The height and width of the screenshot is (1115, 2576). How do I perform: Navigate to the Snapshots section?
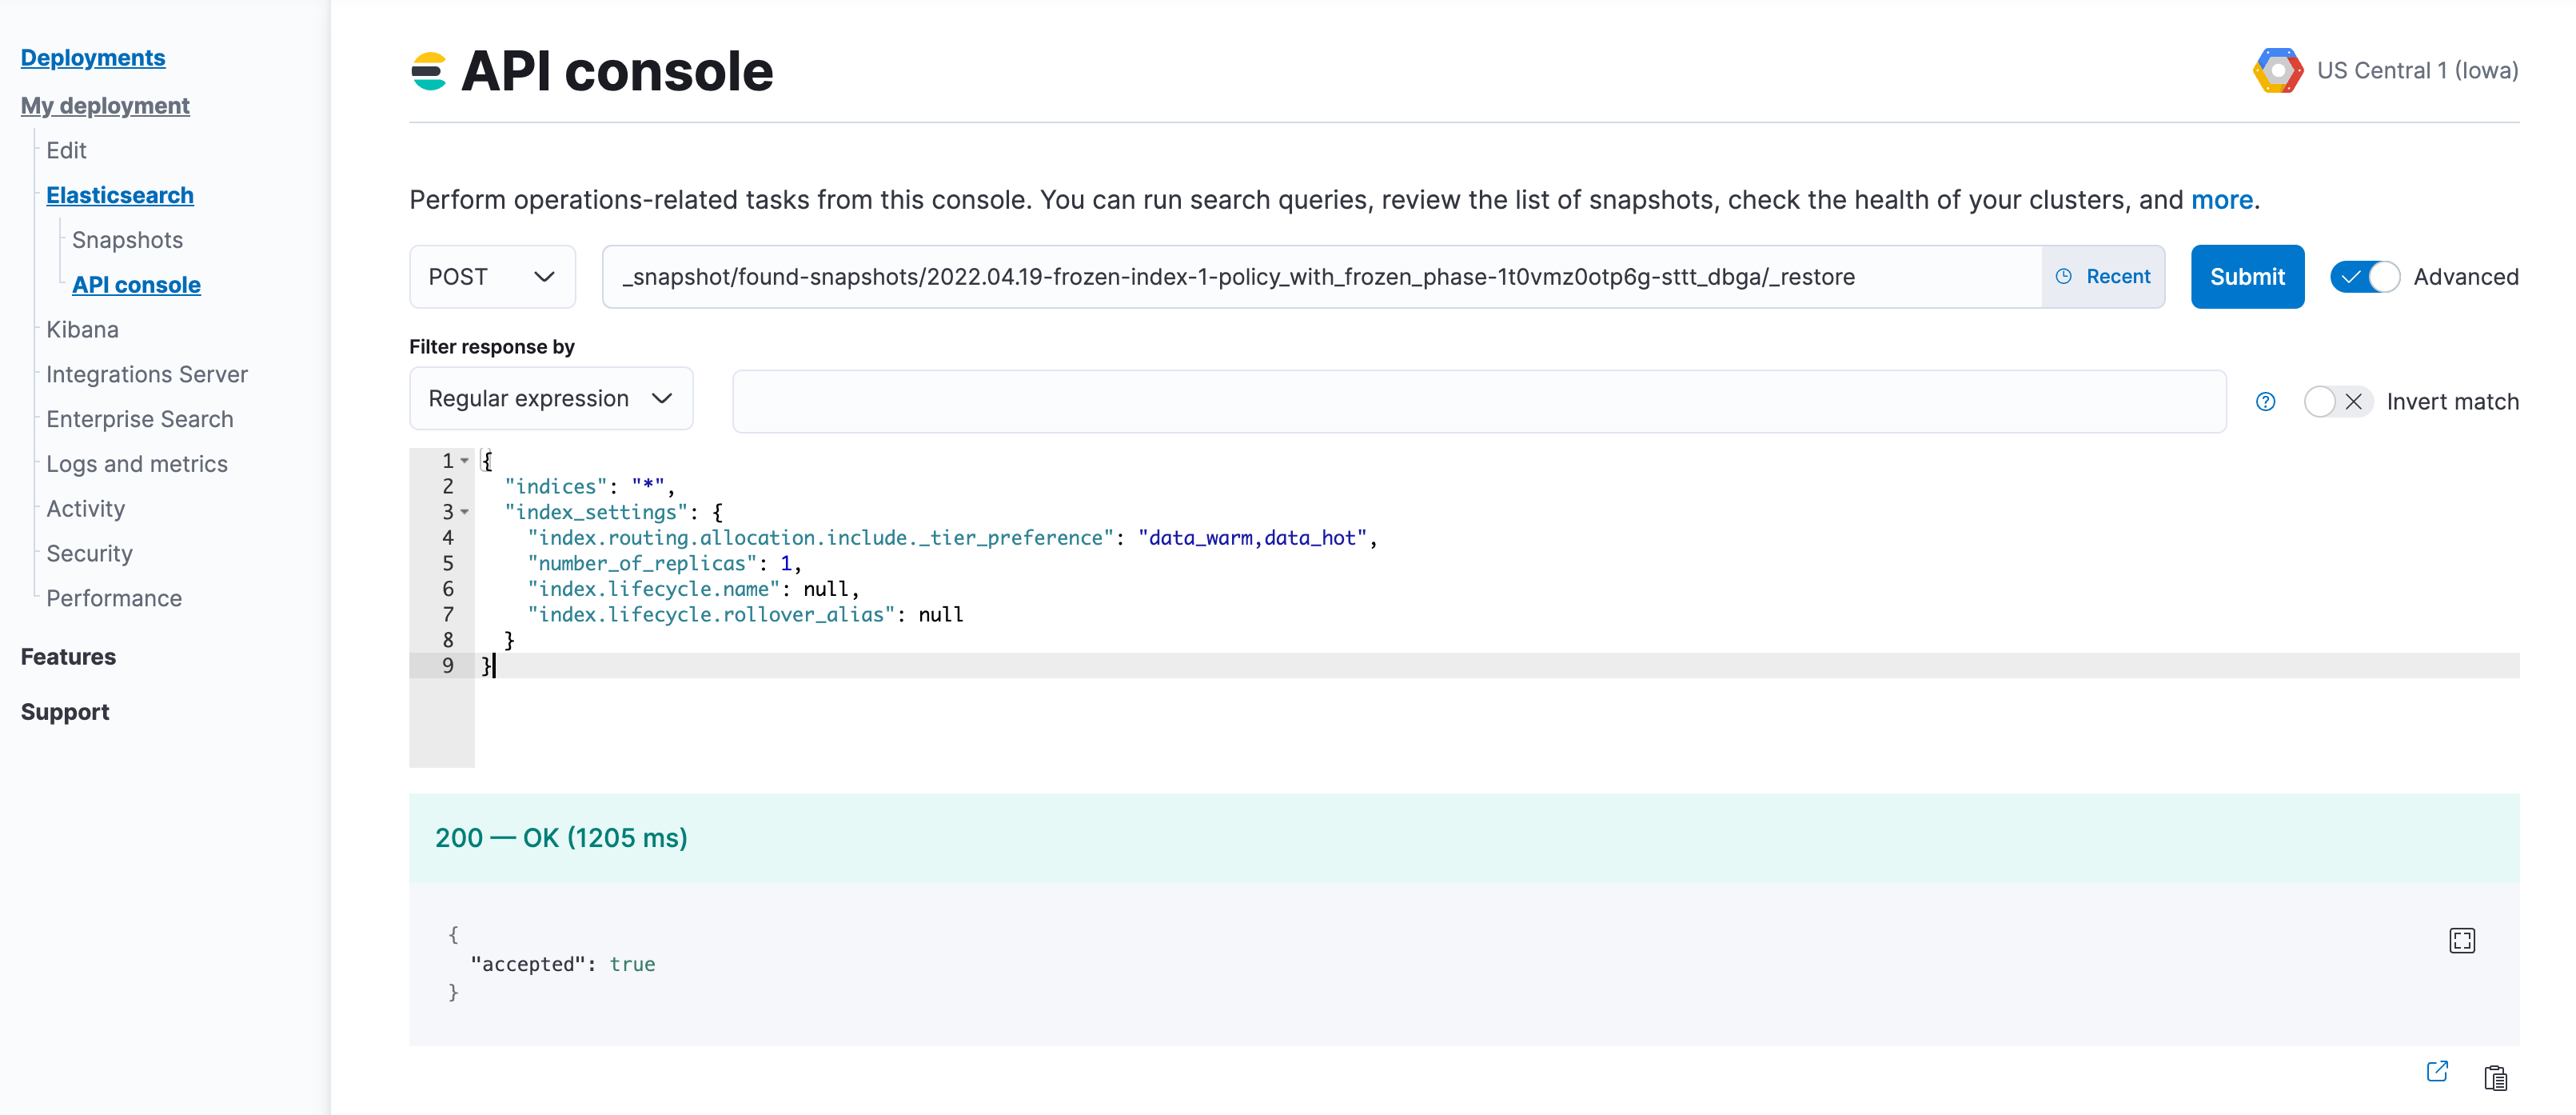[127, 239]
